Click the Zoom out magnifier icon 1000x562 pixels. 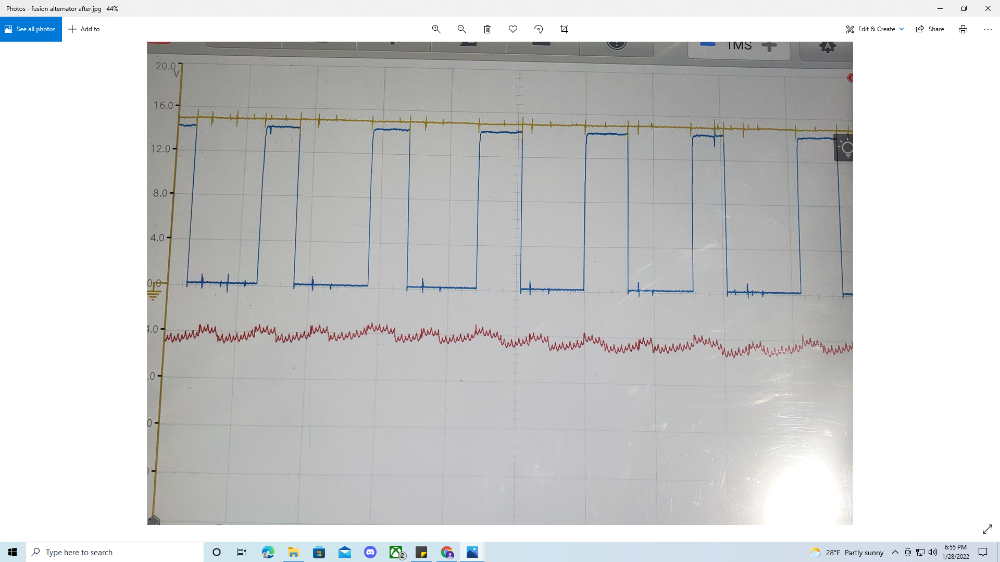pos(462,29)
